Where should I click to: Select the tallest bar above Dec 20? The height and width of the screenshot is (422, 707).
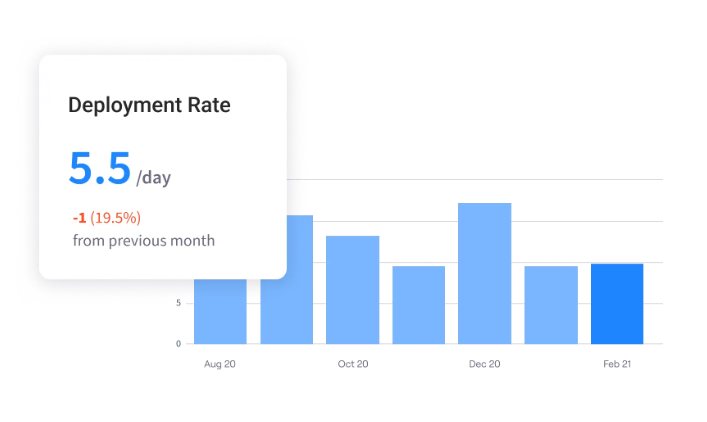(x=484, y=273)
